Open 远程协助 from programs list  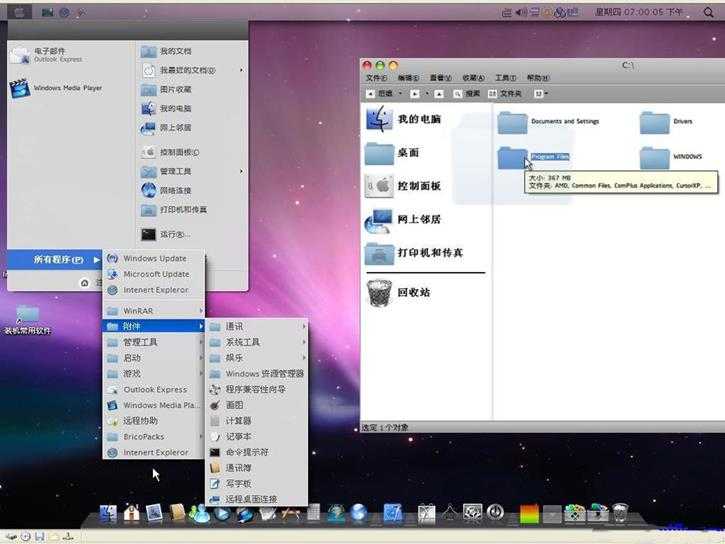[154, 421]
